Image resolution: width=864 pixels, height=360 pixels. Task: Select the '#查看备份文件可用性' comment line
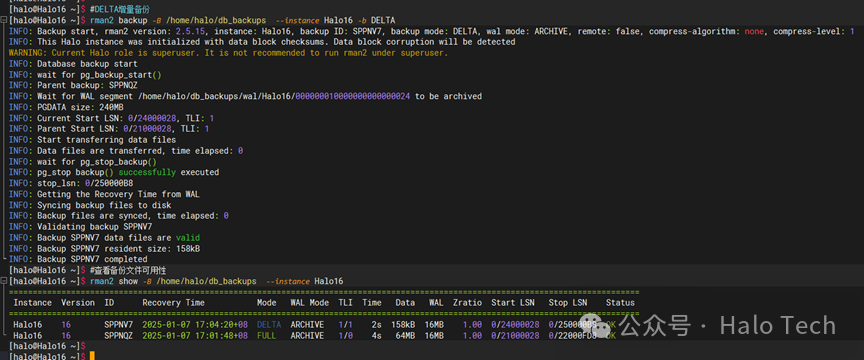(x=88, y=270)
